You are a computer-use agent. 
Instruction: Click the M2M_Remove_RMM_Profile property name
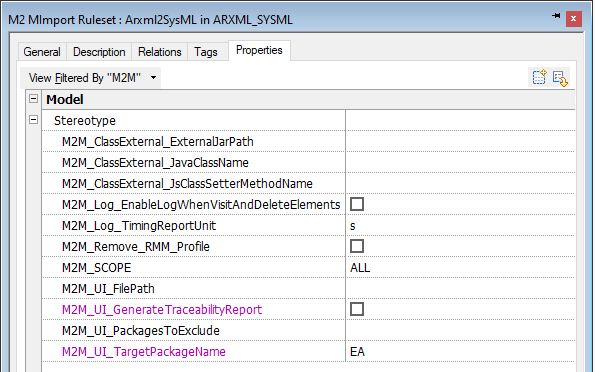[x=136, y=247]
